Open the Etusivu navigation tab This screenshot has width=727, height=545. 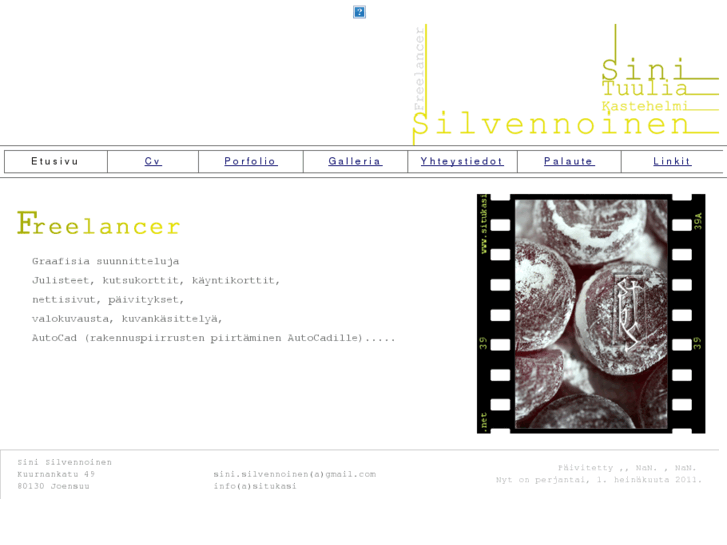pos(56,161)
